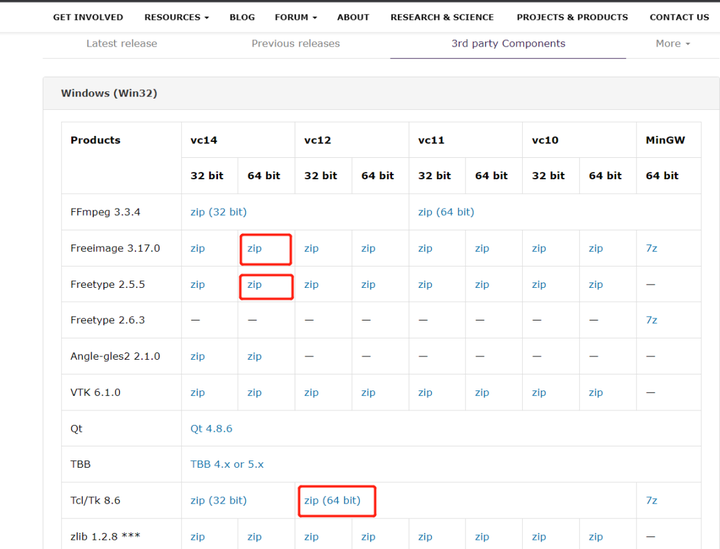Switch to the Latest release tab
This screenshot has width=720, height=549.
[122, 44]
